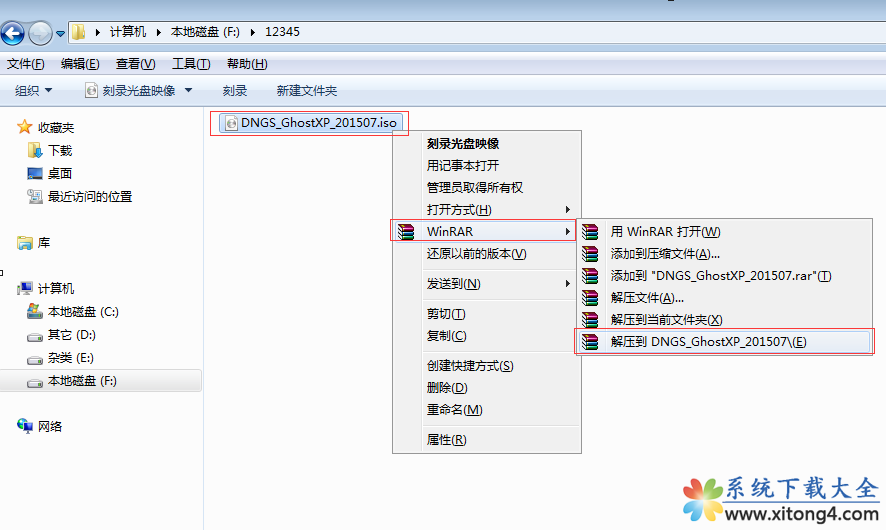Click the 计算机 computer icon in sidebar
This screenshot has width=886, height=530.
(25, 289)
